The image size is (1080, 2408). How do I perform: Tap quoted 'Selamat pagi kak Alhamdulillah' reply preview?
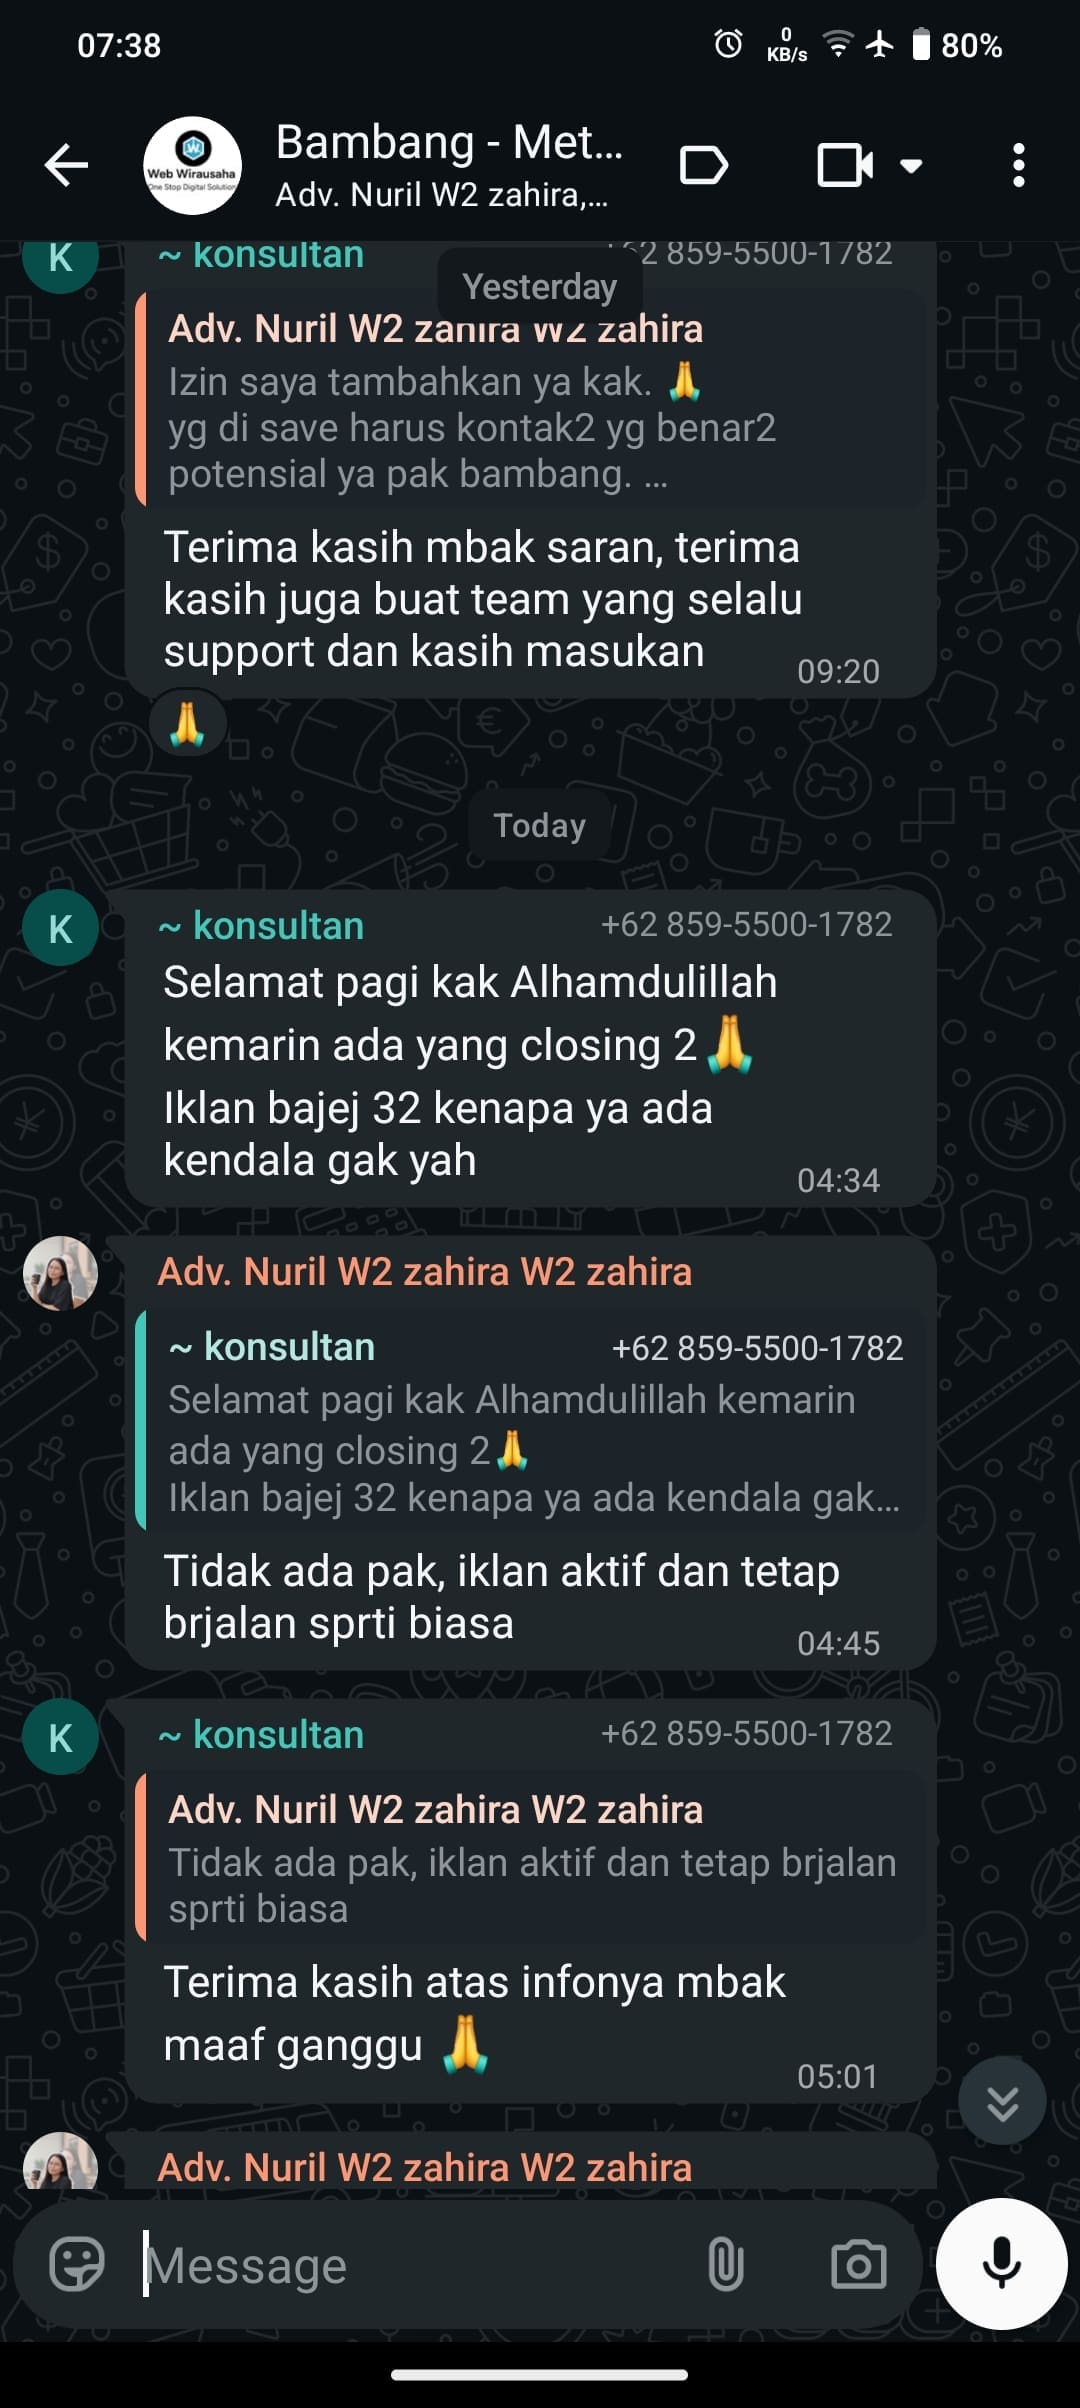[530, 1420]
